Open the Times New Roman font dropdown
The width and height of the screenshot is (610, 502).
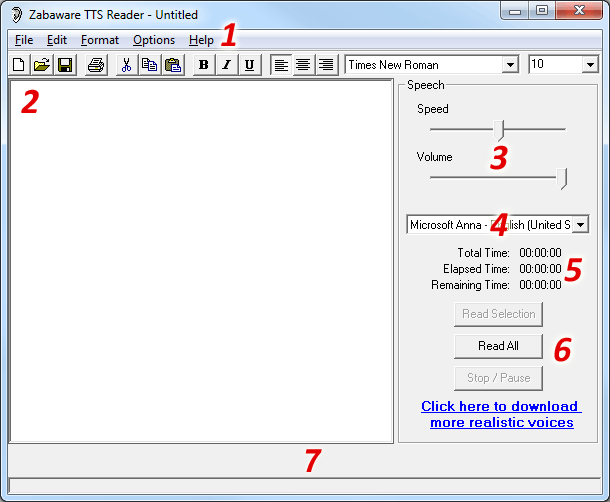(510, 65)
